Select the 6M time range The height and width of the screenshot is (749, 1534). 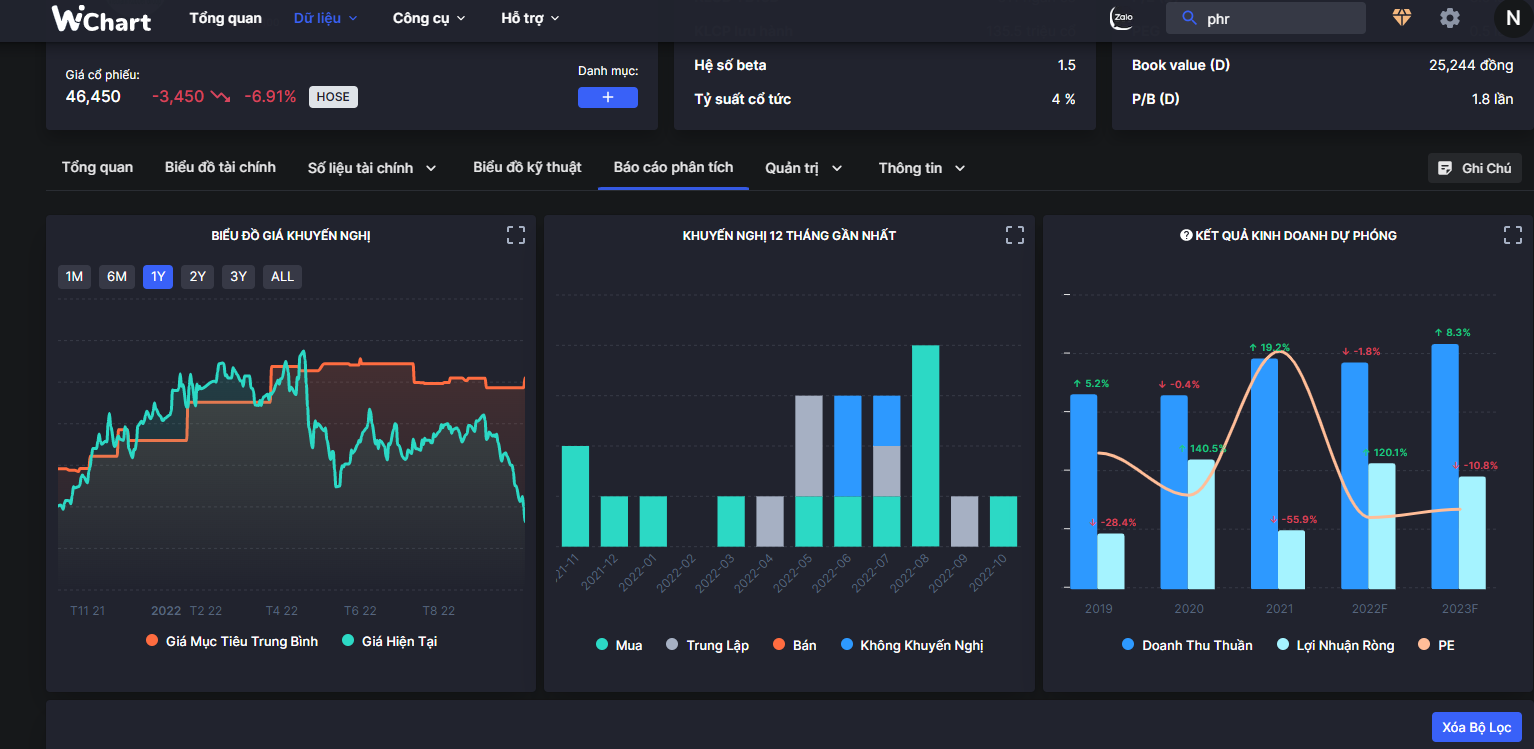click(x=117, y=276)
